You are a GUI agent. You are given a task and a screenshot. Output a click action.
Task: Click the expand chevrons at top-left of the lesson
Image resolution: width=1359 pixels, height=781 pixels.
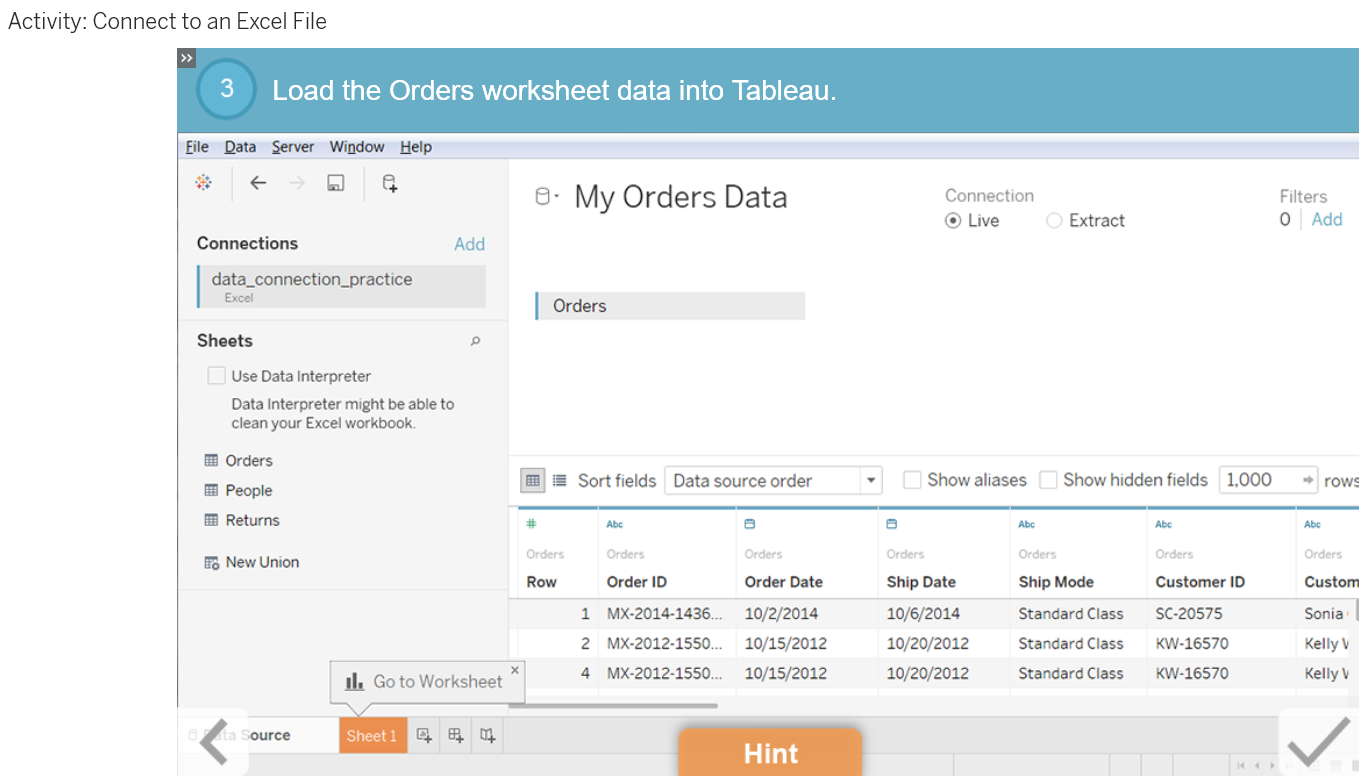click(x=187, y=58)
